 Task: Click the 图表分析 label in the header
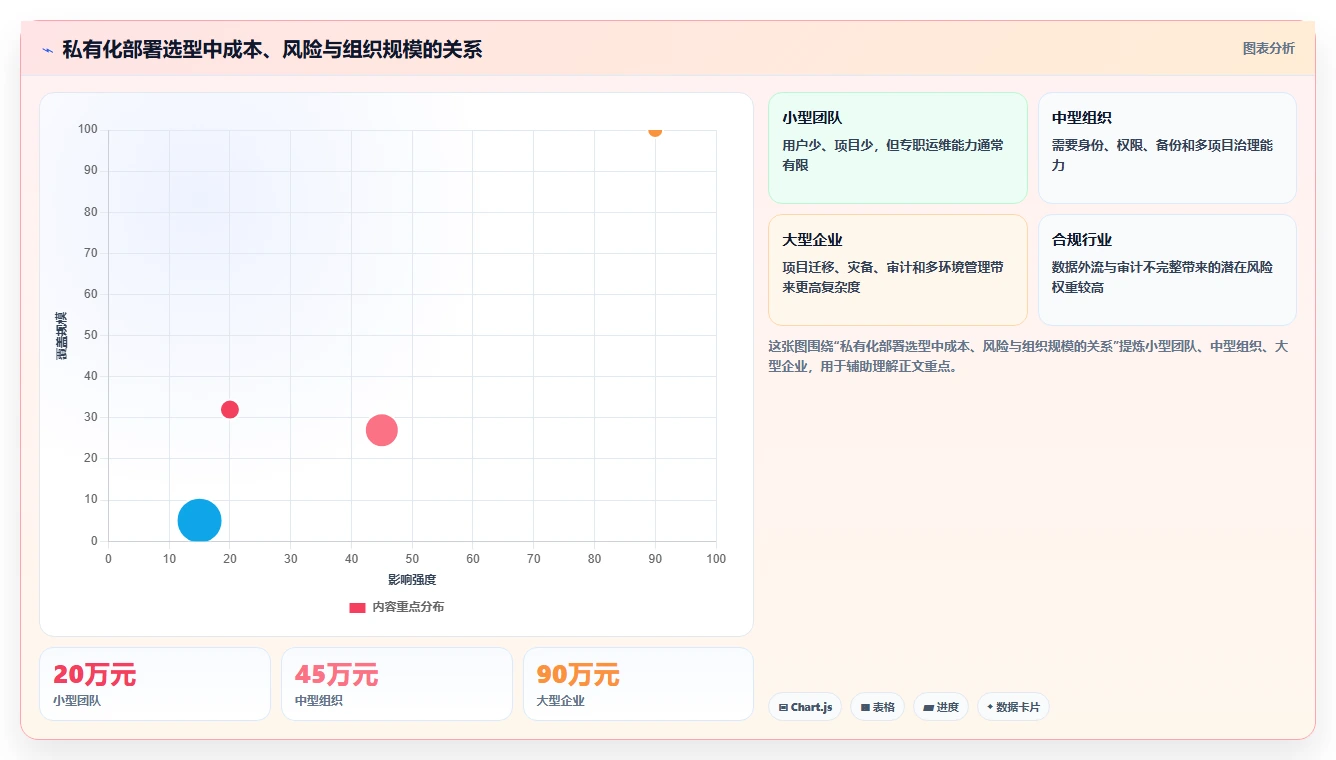tap(1268, 48)
